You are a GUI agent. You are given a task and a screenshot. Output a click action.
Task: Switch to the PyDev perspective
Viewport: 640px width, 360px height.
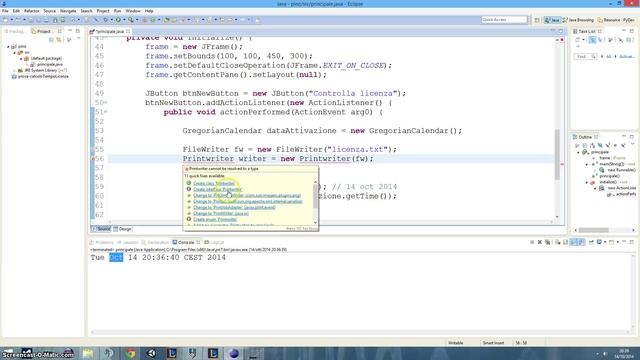click(629, 20)
